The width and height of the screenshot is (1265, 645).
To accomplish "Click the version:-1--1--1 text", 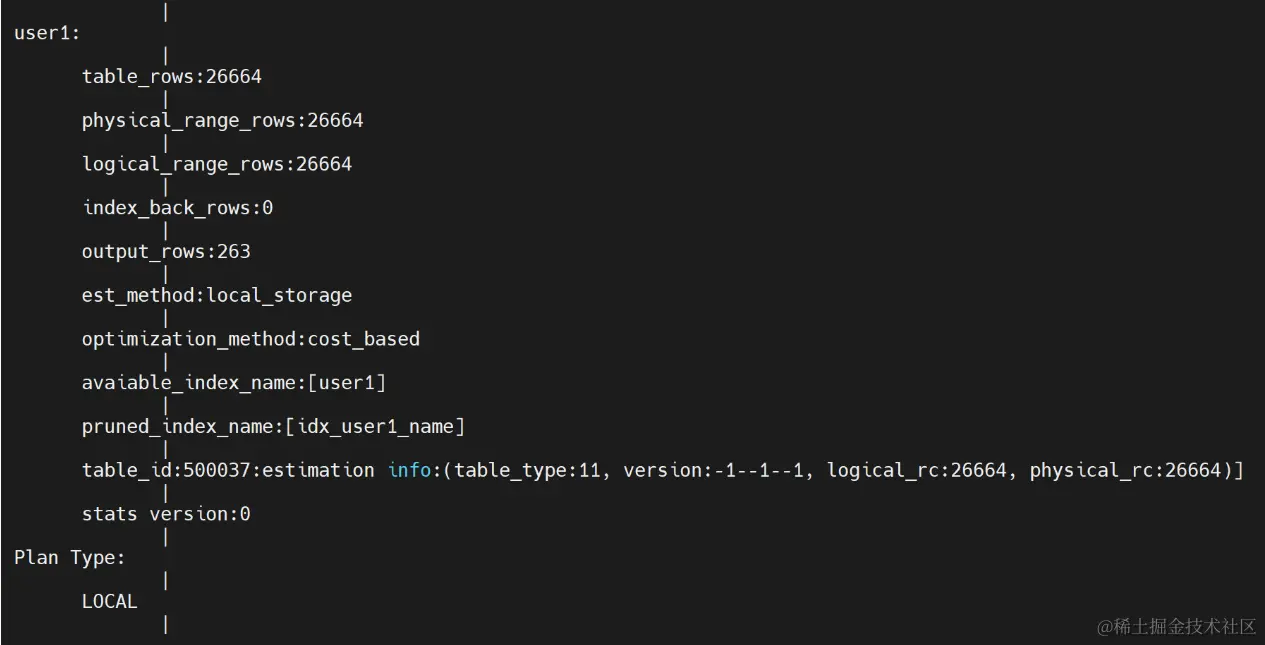I will 714,470.
